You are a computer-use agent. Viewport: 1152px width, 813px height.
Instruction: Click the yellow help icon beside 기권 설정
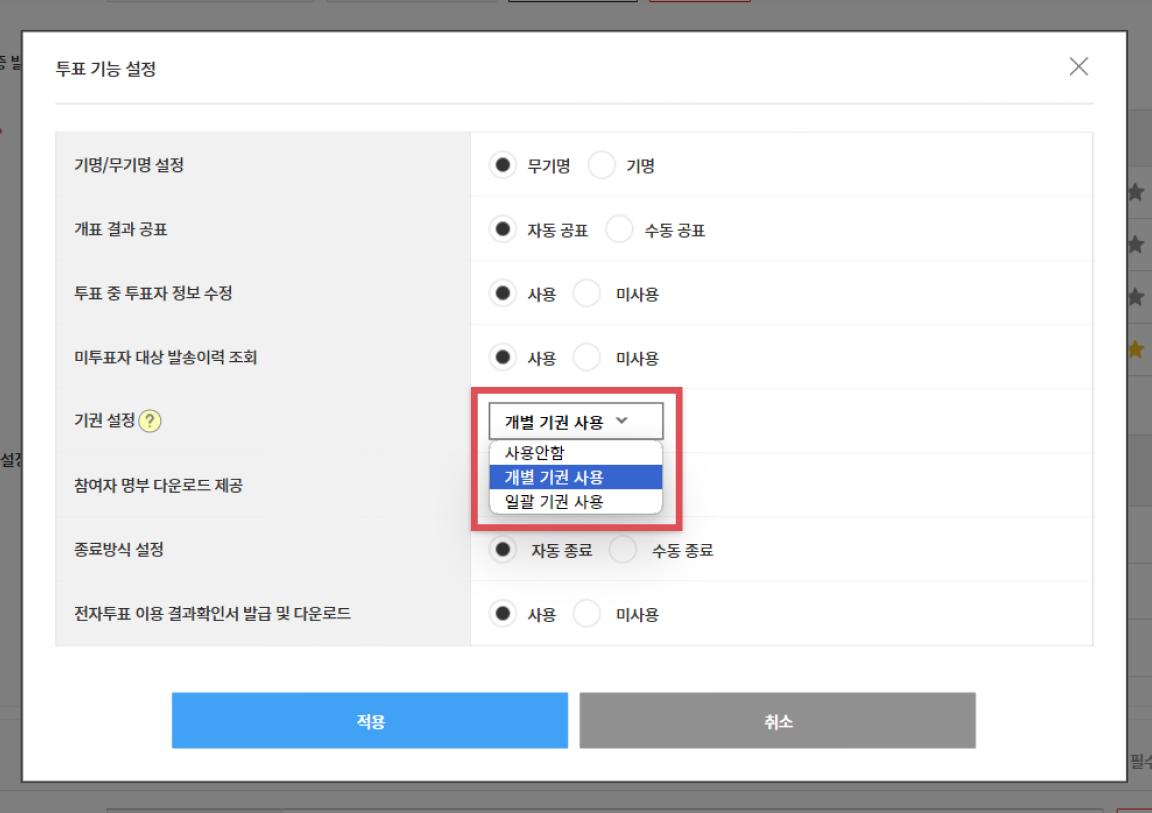[x=150, y=421]
